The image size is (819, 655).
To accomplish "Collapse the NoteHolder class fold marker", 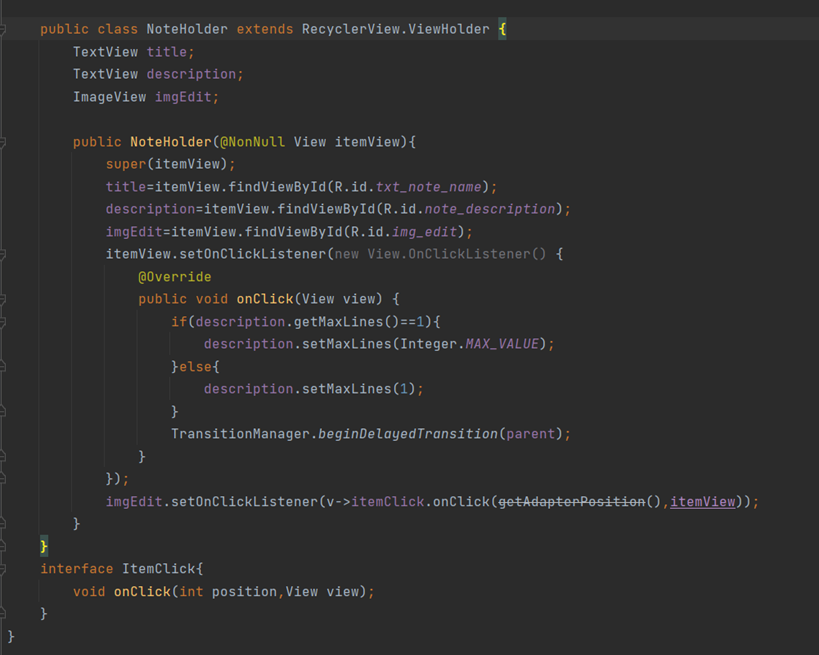I will 3,30.
